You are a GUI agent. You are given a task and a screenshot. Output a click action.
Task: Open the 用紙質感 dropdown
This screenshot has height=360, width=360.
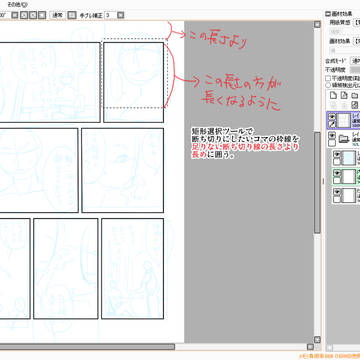[357, 23]
